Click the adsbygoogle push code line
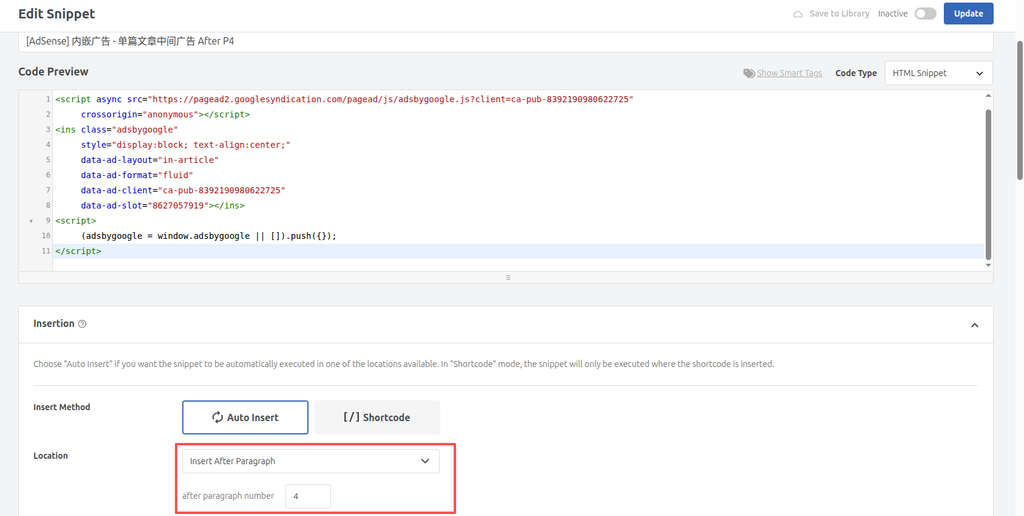The height and width of the screenshot is (516, 1024). (x=209, y=236)
